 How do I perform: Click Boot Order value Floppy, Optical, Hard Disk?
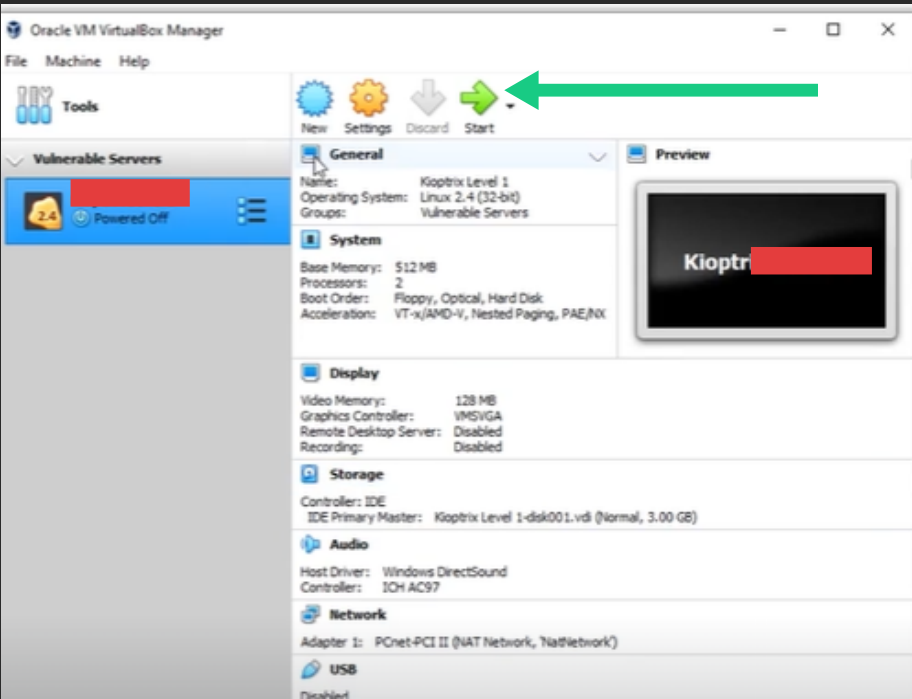[x=468, y=298]
